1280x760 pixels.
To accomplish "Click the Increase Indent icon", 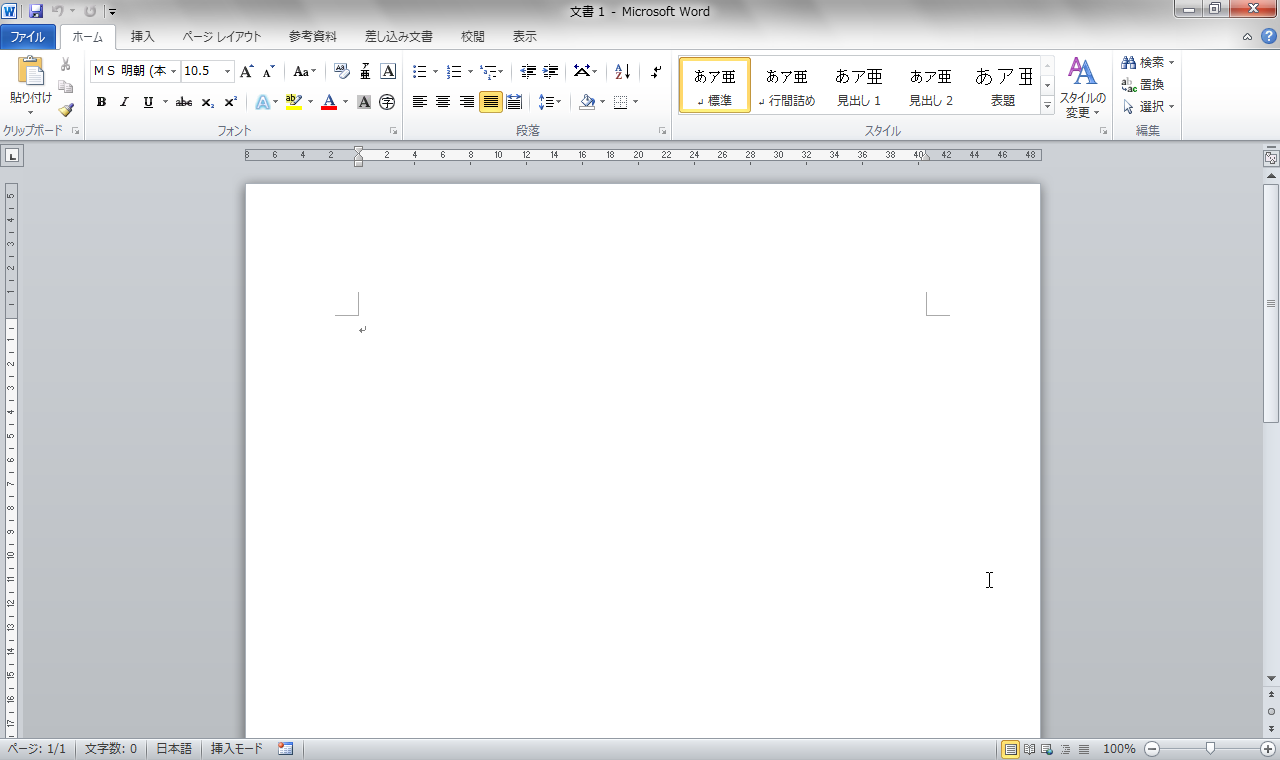I will click(550, 71).
